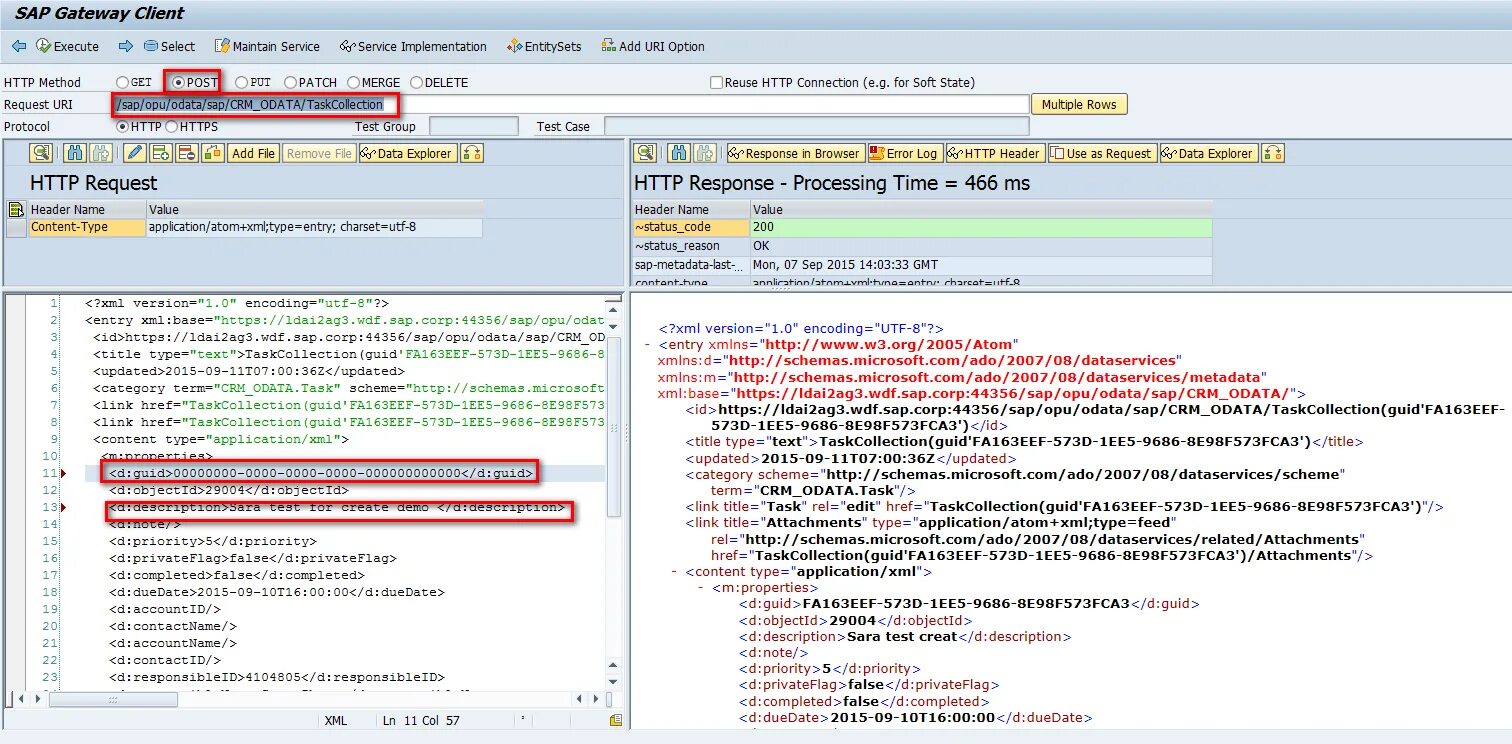Click Use as Request
1512x744 pixels.
point(1102,153)
